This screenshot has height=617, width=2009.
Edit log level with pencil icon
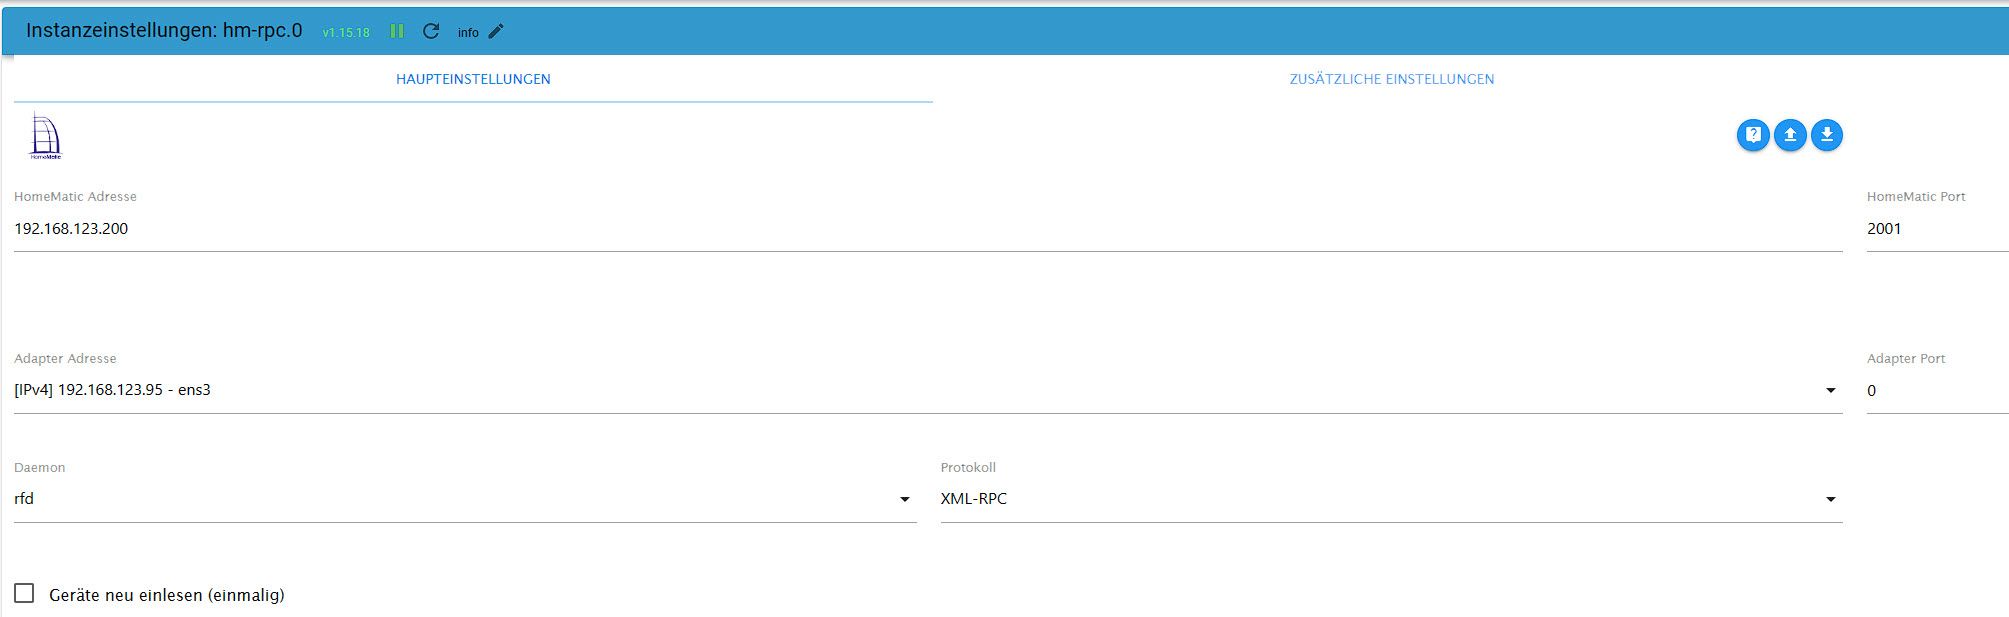496,31
